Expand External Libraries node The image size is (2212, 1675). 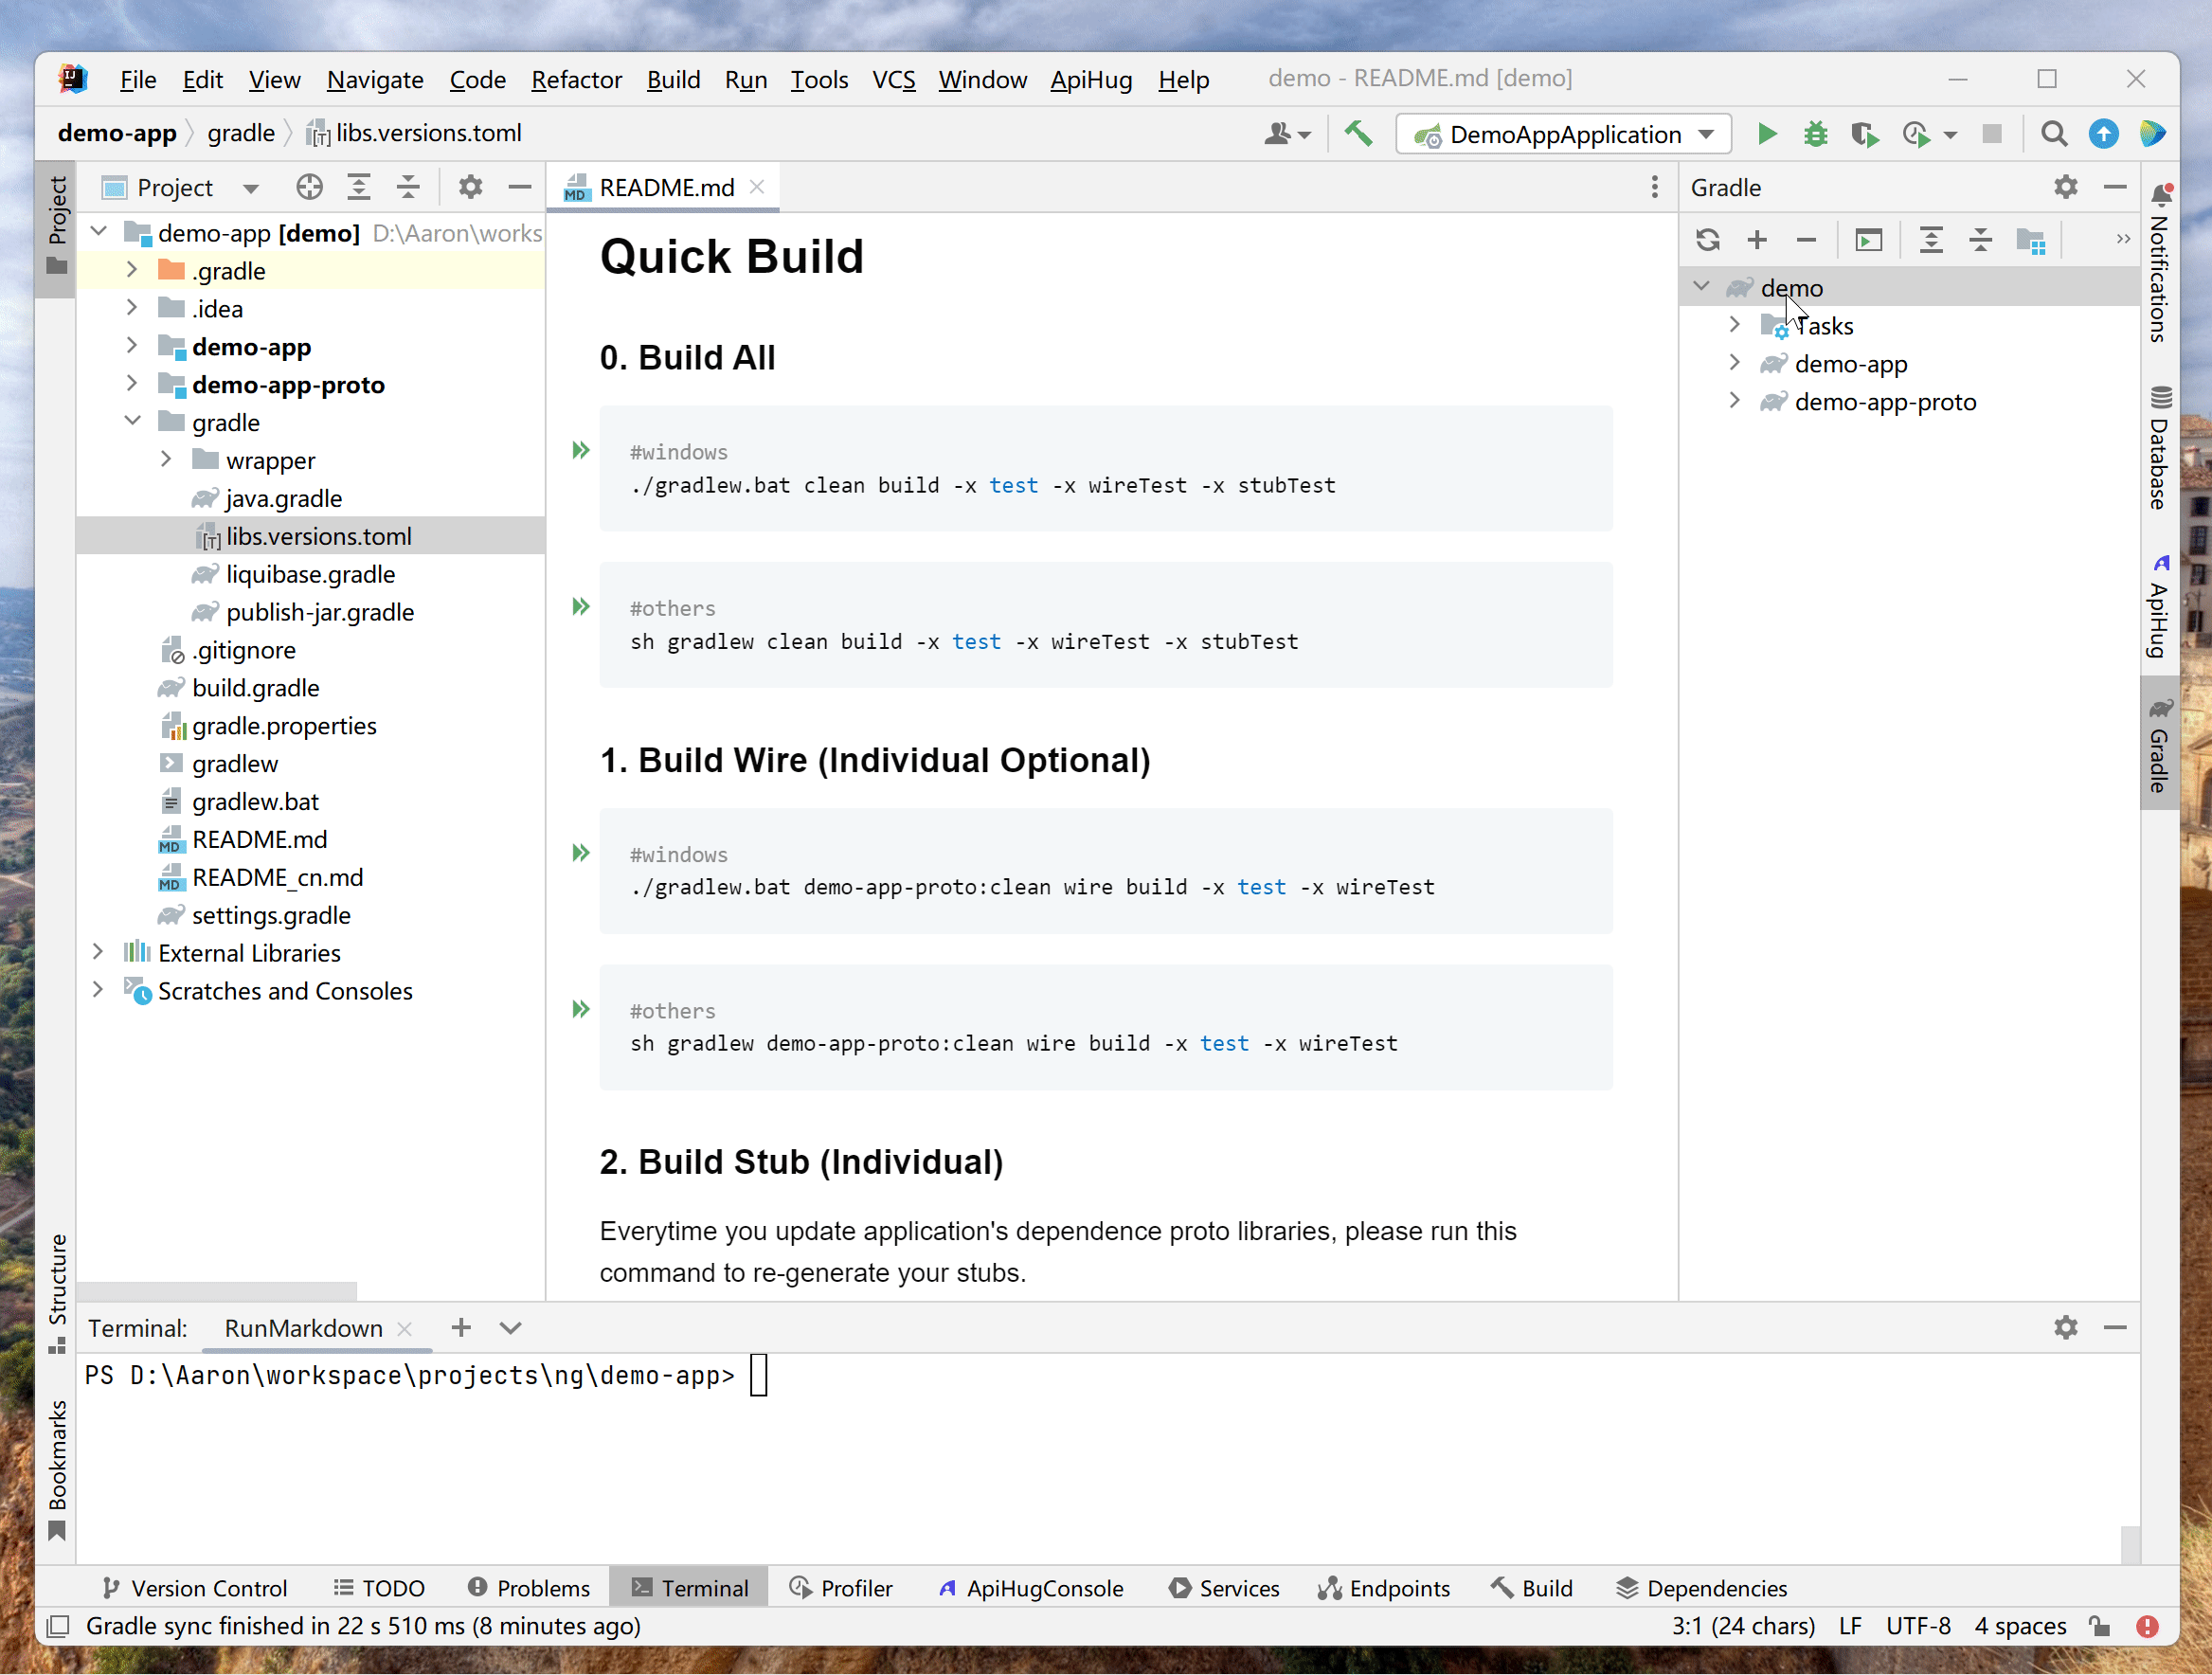(x=98, y=952)
